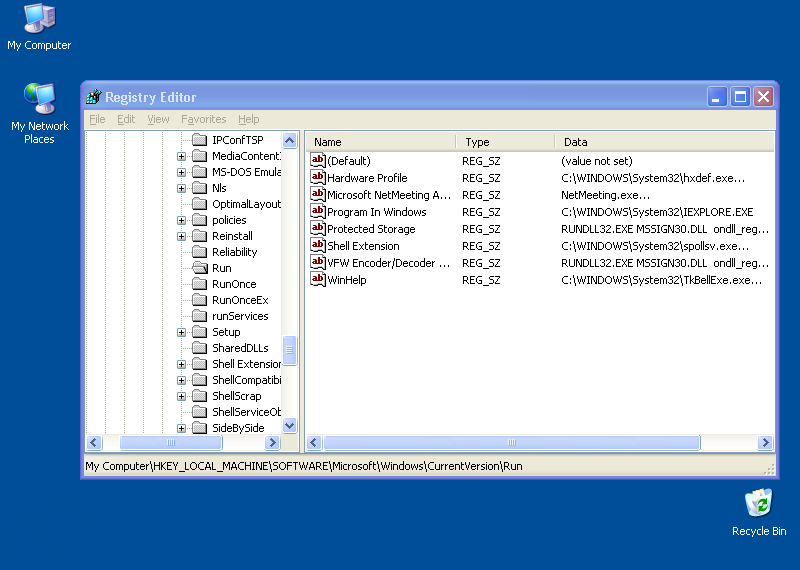Open the Help menu
Image resolution: width=800 pixels, height=570 pixels.
tap(248, 119)
